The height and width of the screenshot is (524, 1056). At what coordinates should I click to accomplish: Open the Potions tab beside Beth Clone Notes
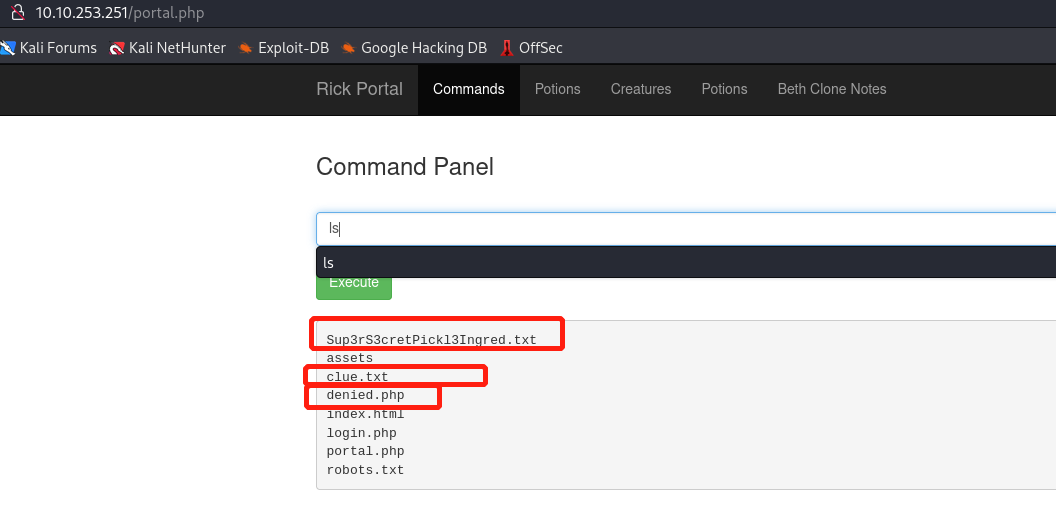pos(724,89)
